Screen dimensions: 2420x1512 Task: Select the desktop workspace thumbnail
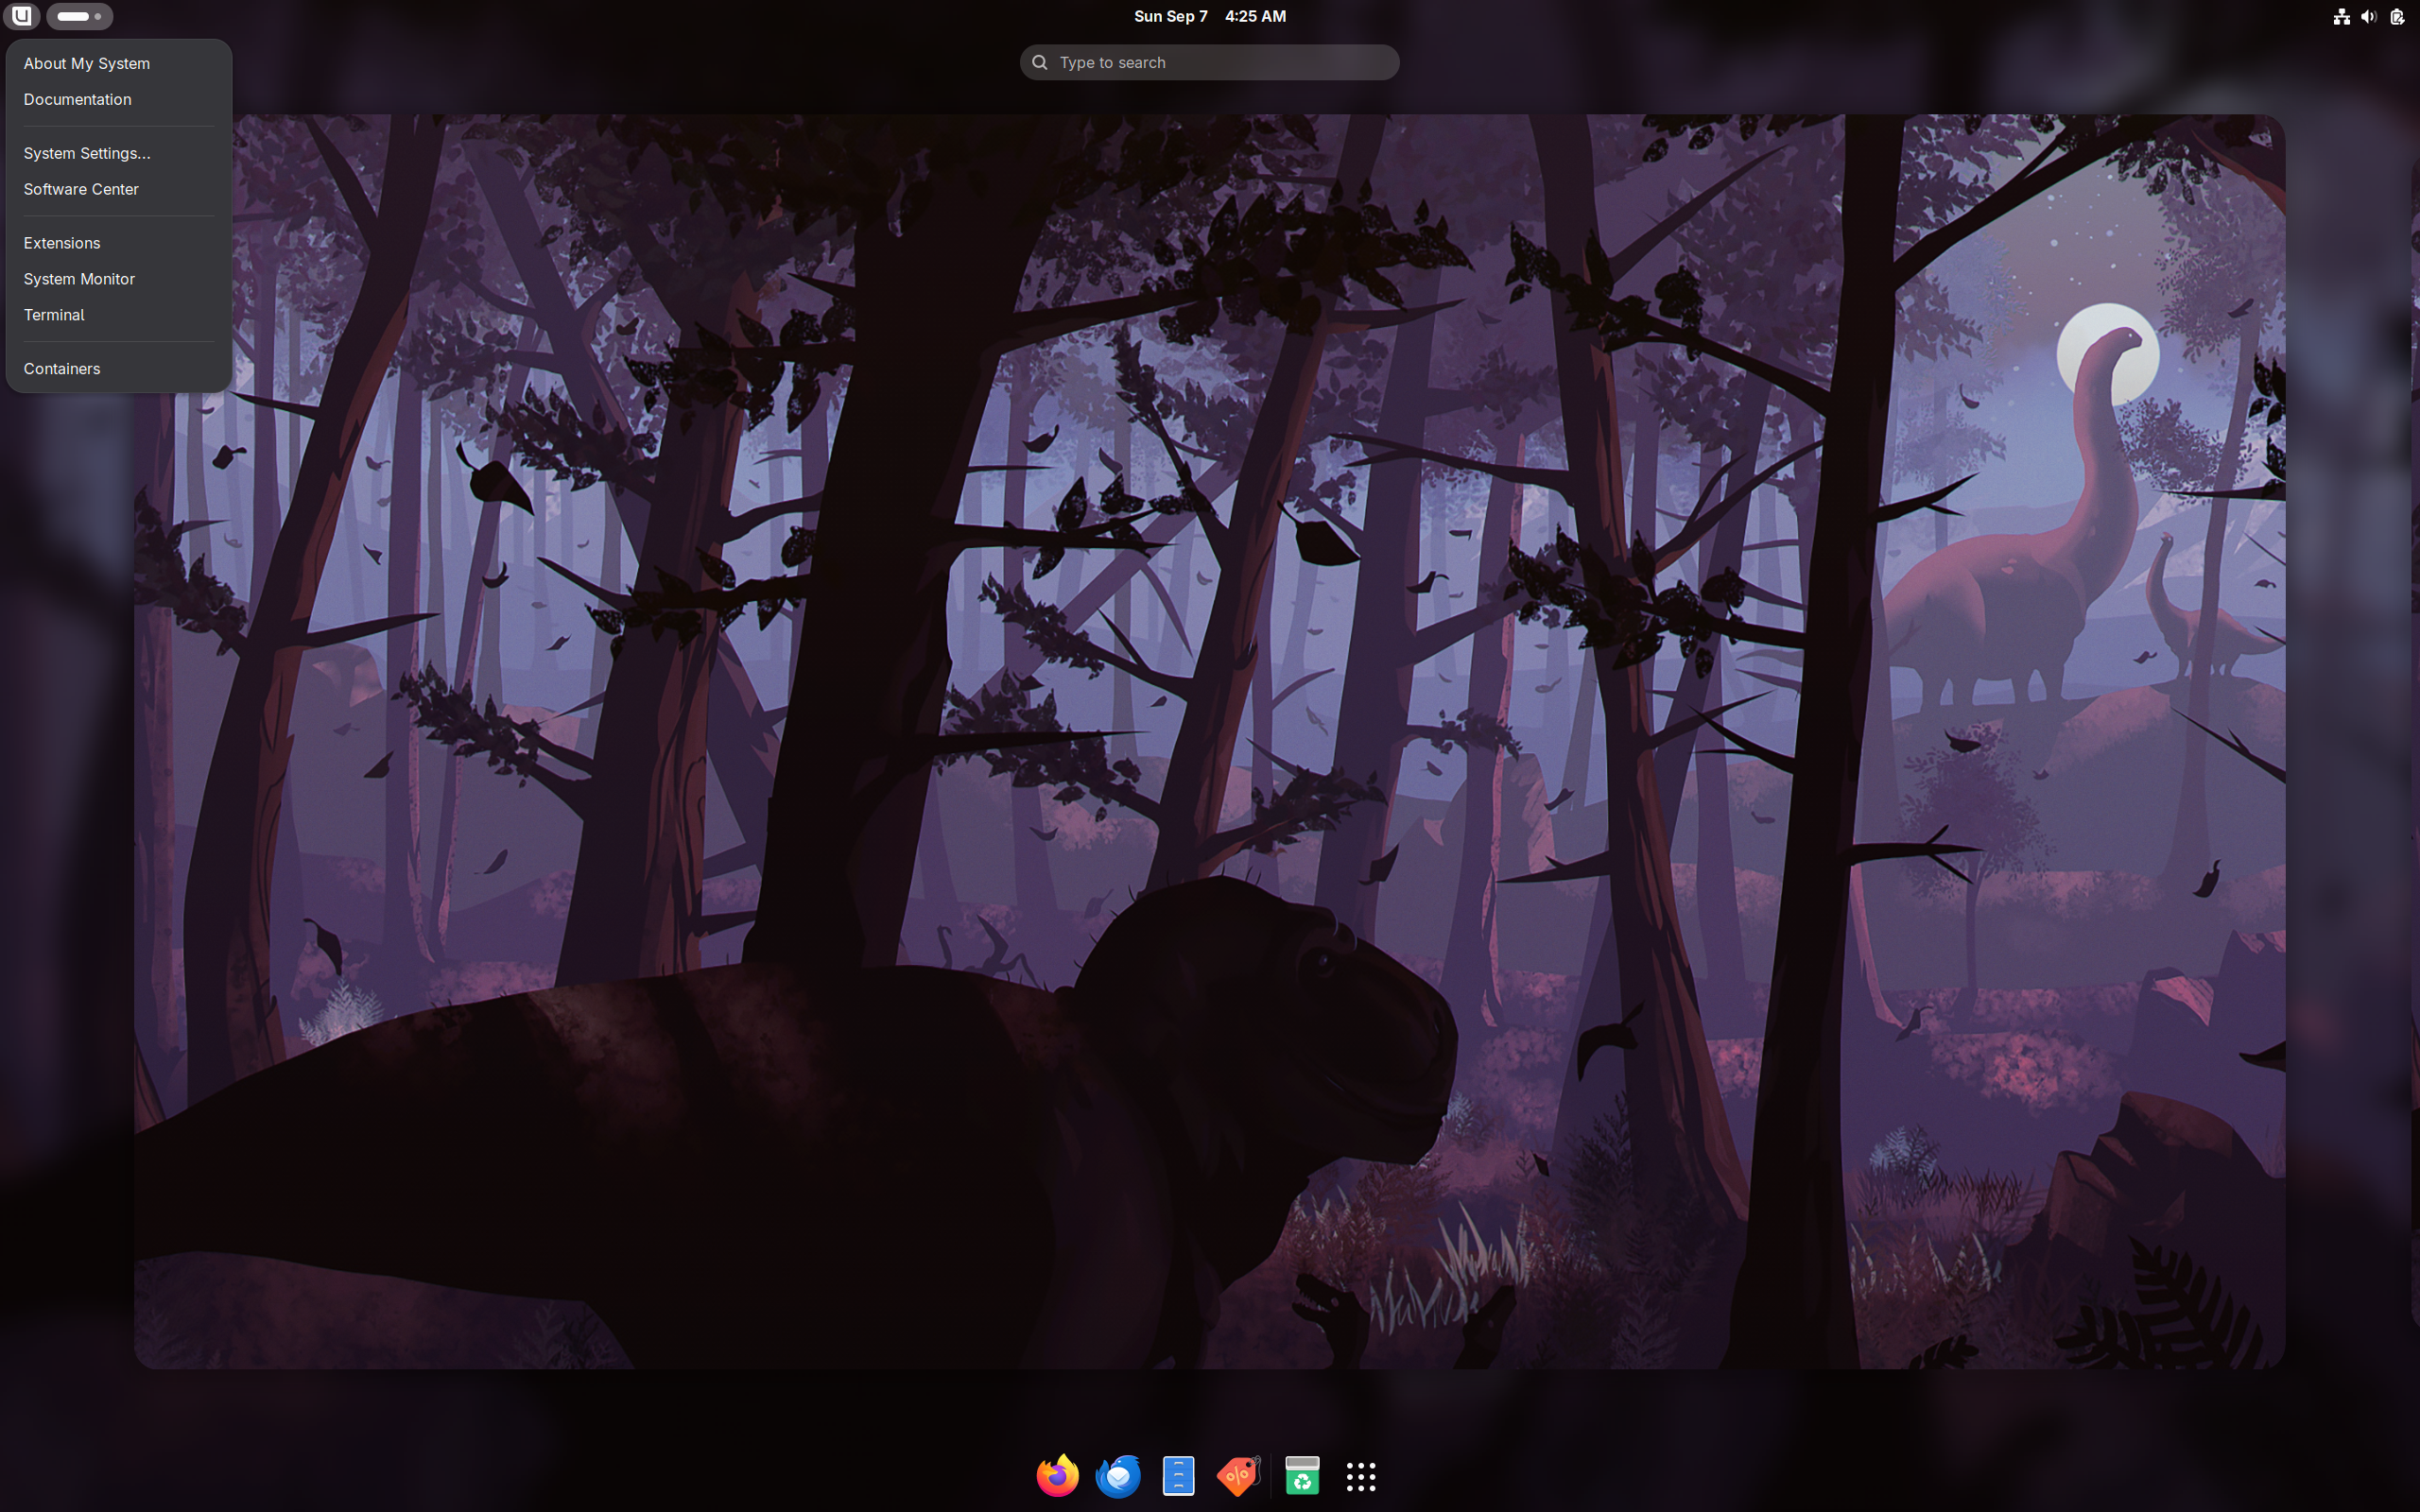(1209, 741)
